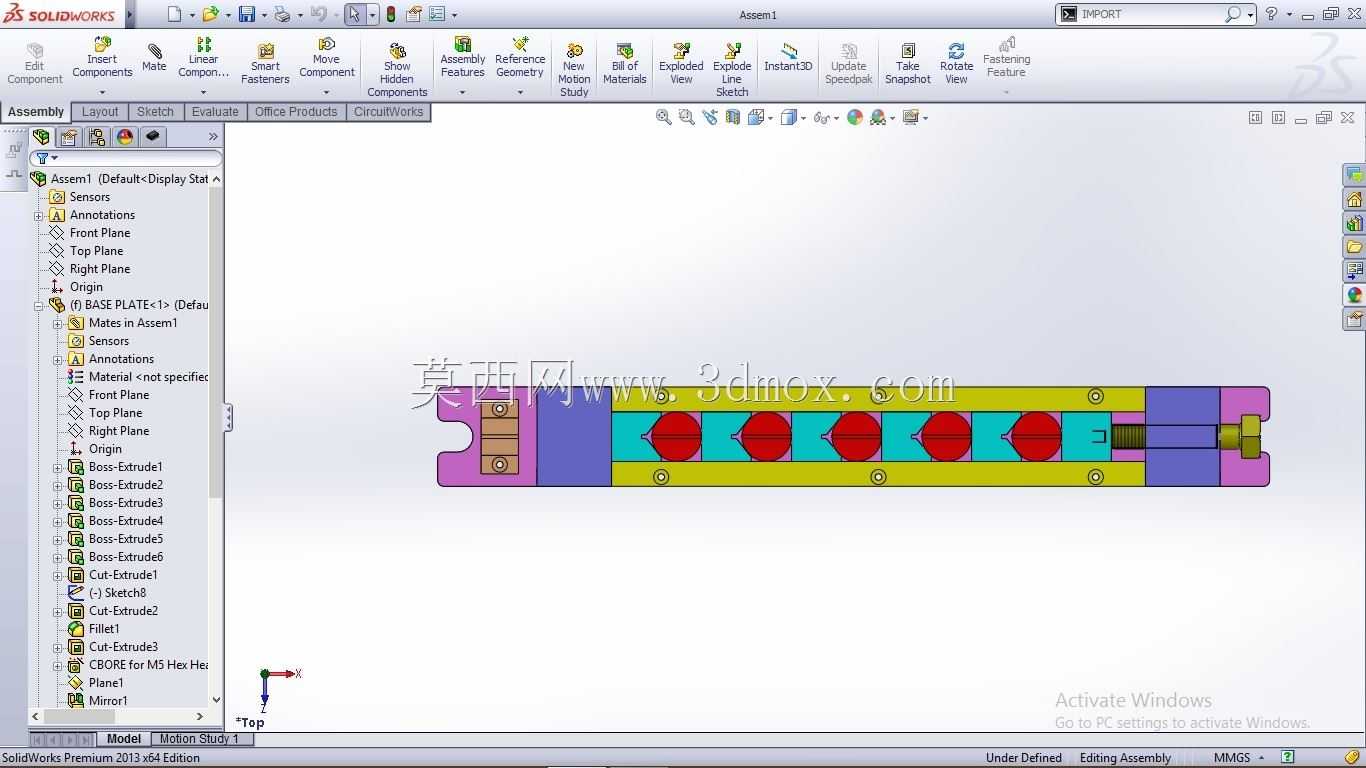Click the Take Snapshot tool
The width and height of the screenshot is (1366, 768).
908,63
